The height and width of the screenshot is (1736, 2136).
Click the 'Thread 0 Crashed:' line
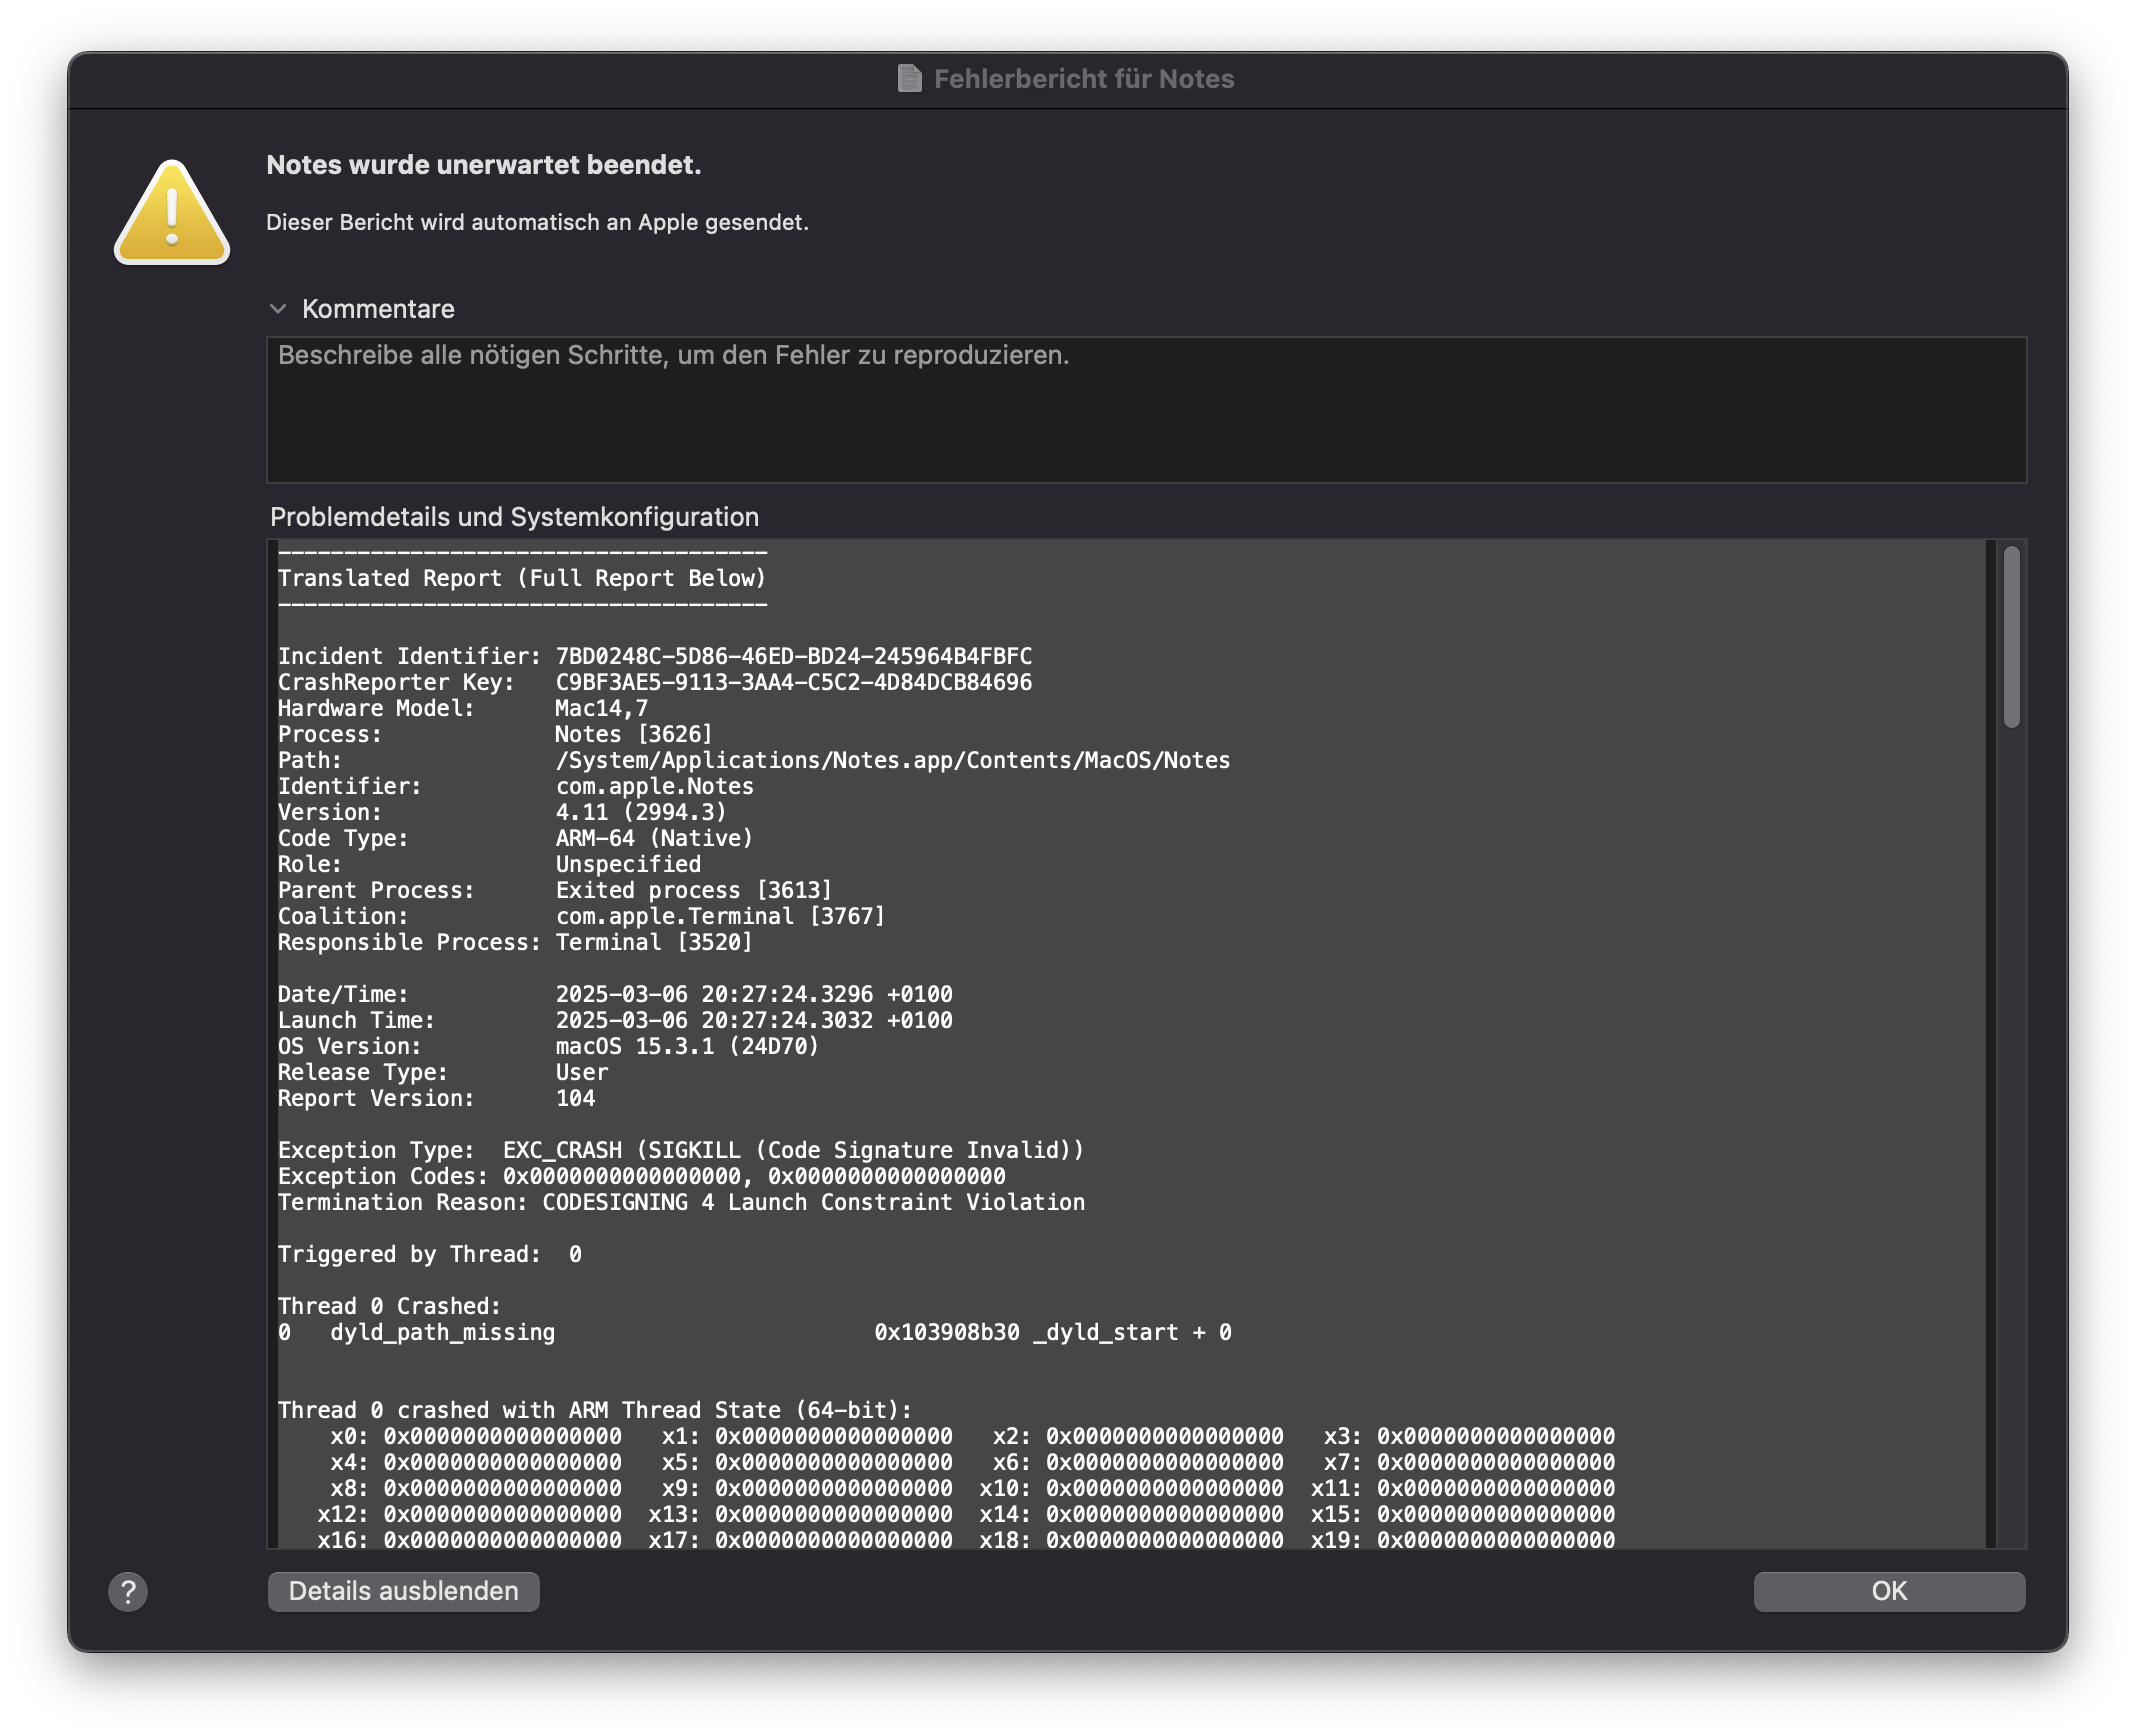389,1306
